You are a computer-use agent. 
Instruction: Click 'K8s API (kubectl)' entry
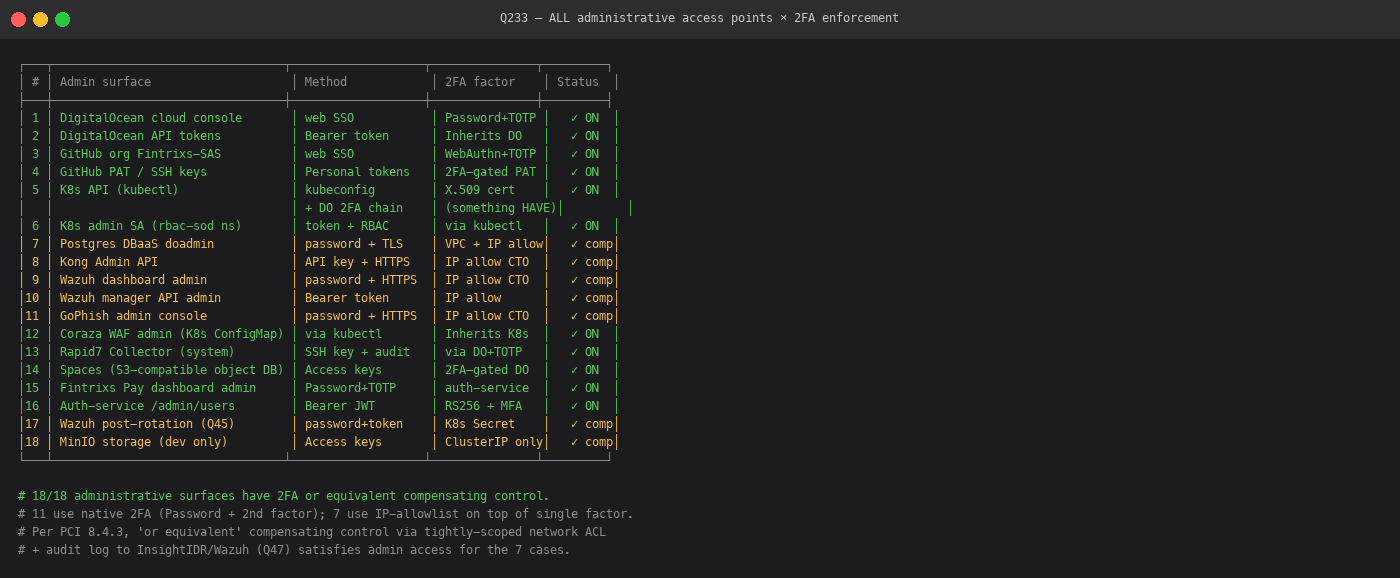click(119, 190)
